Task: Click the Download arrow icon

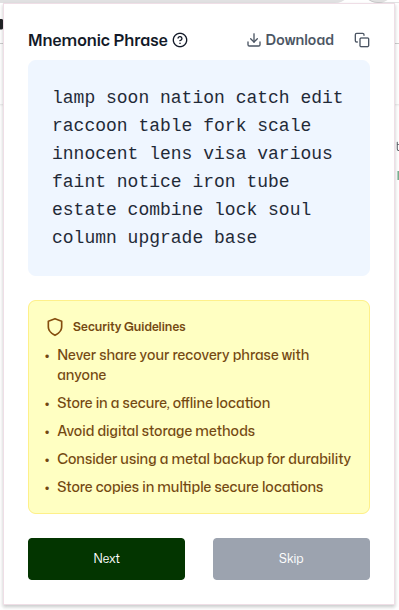Action: click(254, 40)
